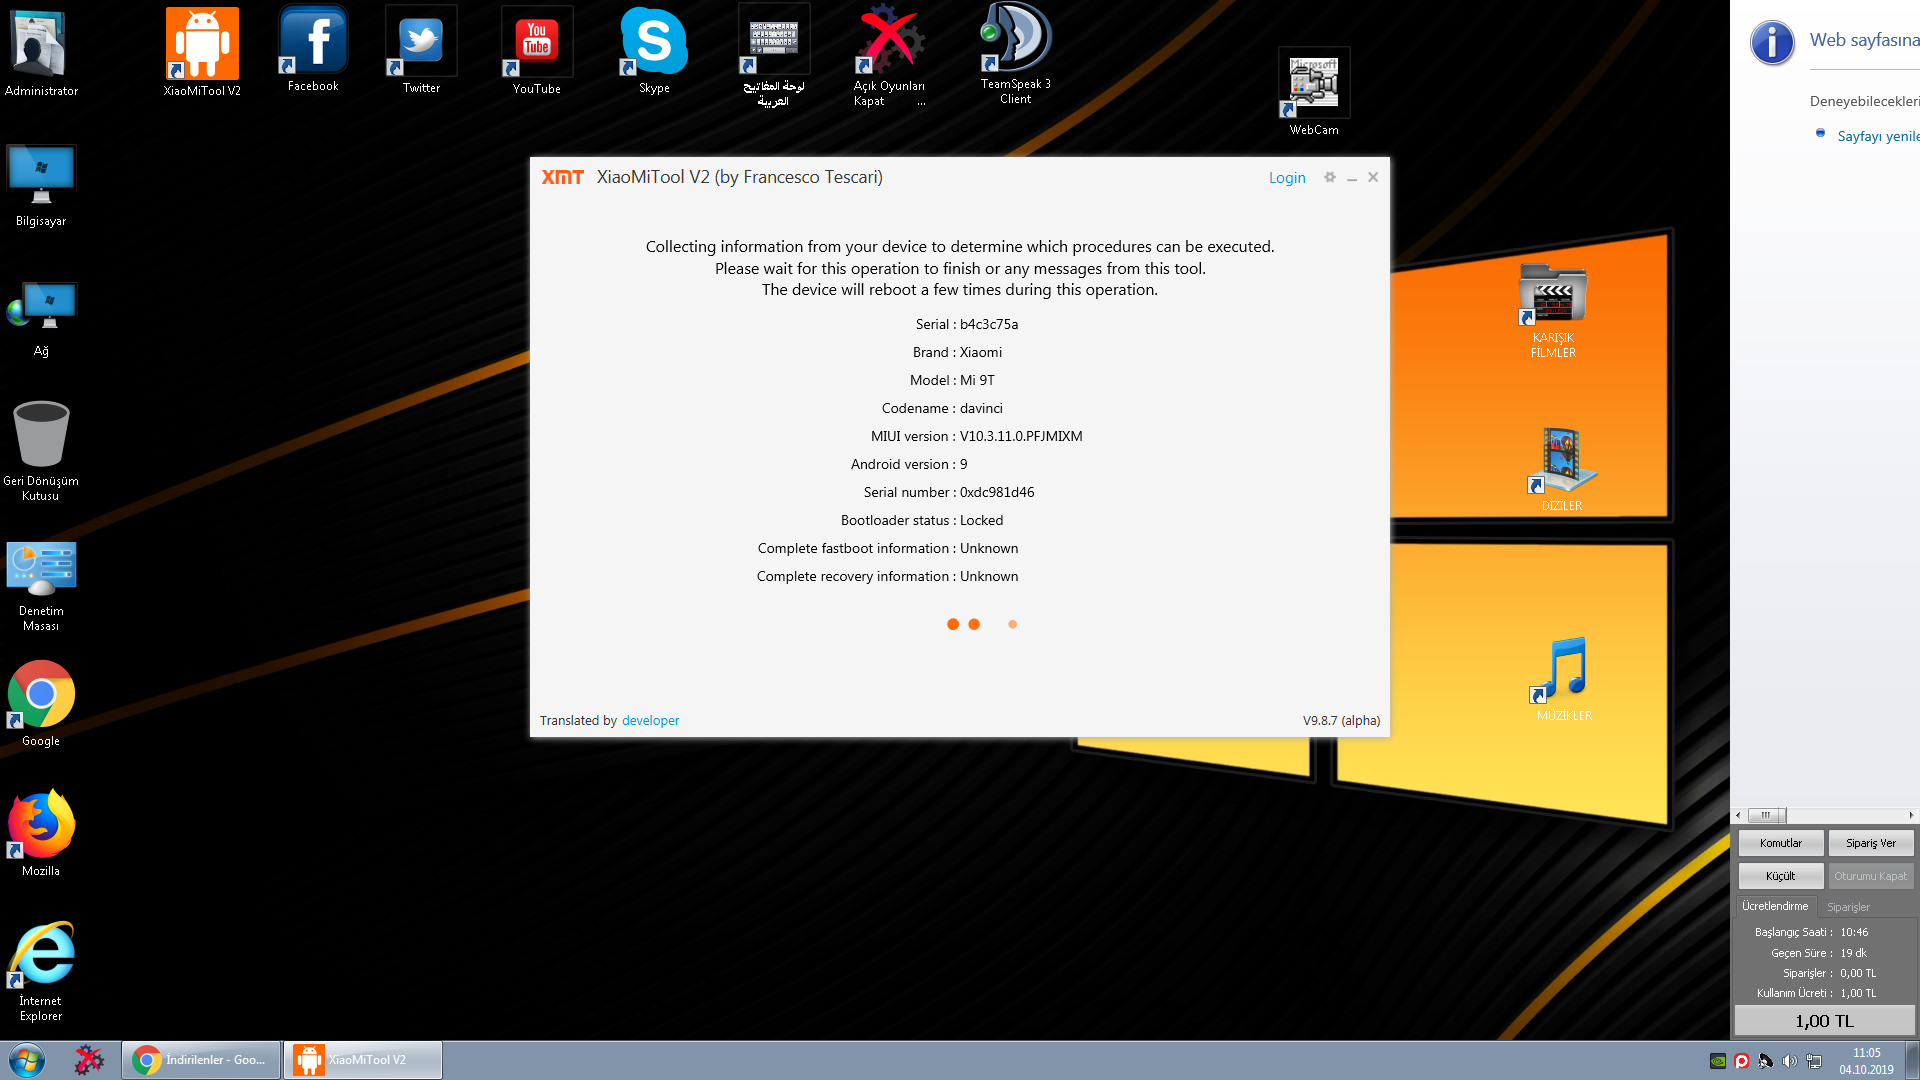This screenshot has height=1080, width=1920.
Task: Click pinned game-closer icon on taskbar
Action: tap(88, 1060)
